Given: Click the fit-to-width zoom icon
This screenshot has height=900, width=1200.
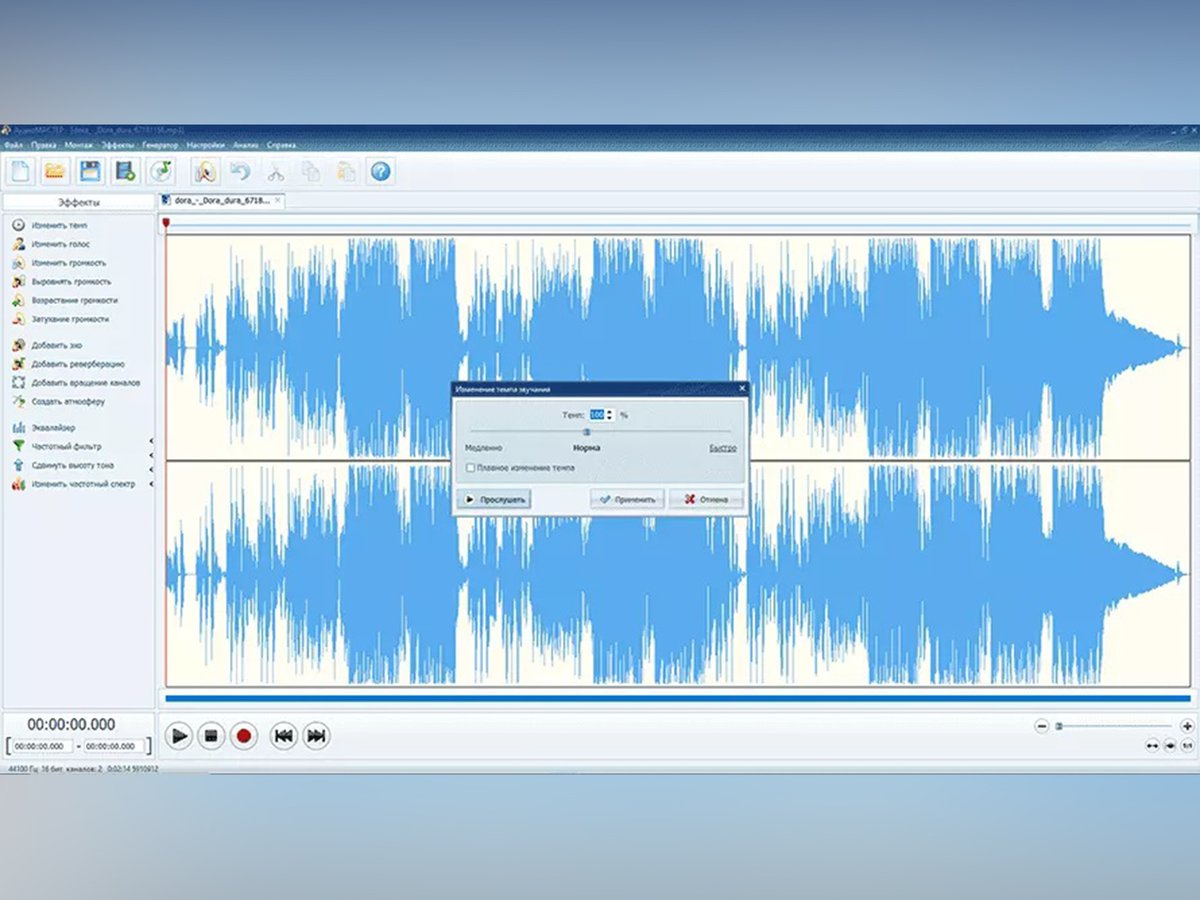Looking at the screenshot, I should [x=1152, y=745].
